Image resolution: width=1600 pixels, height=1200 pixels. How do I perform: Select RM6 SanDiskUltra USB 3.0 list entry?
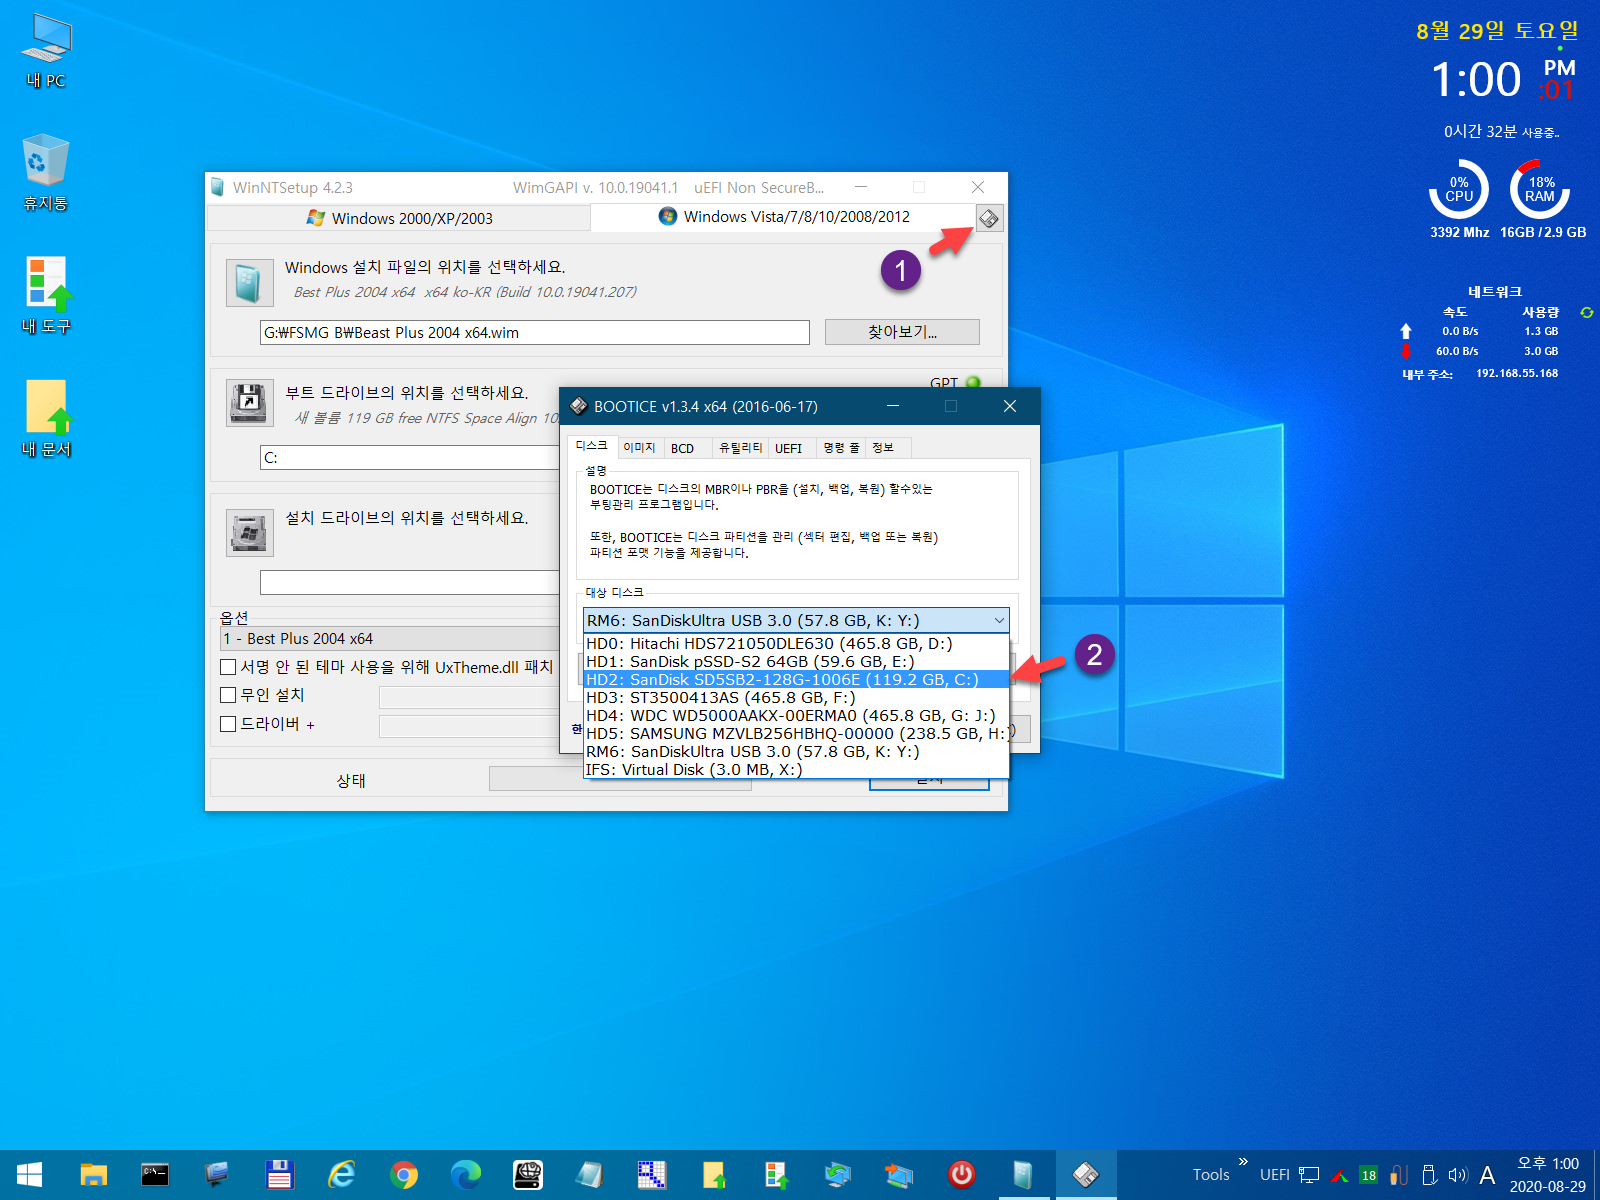(796, 751)
